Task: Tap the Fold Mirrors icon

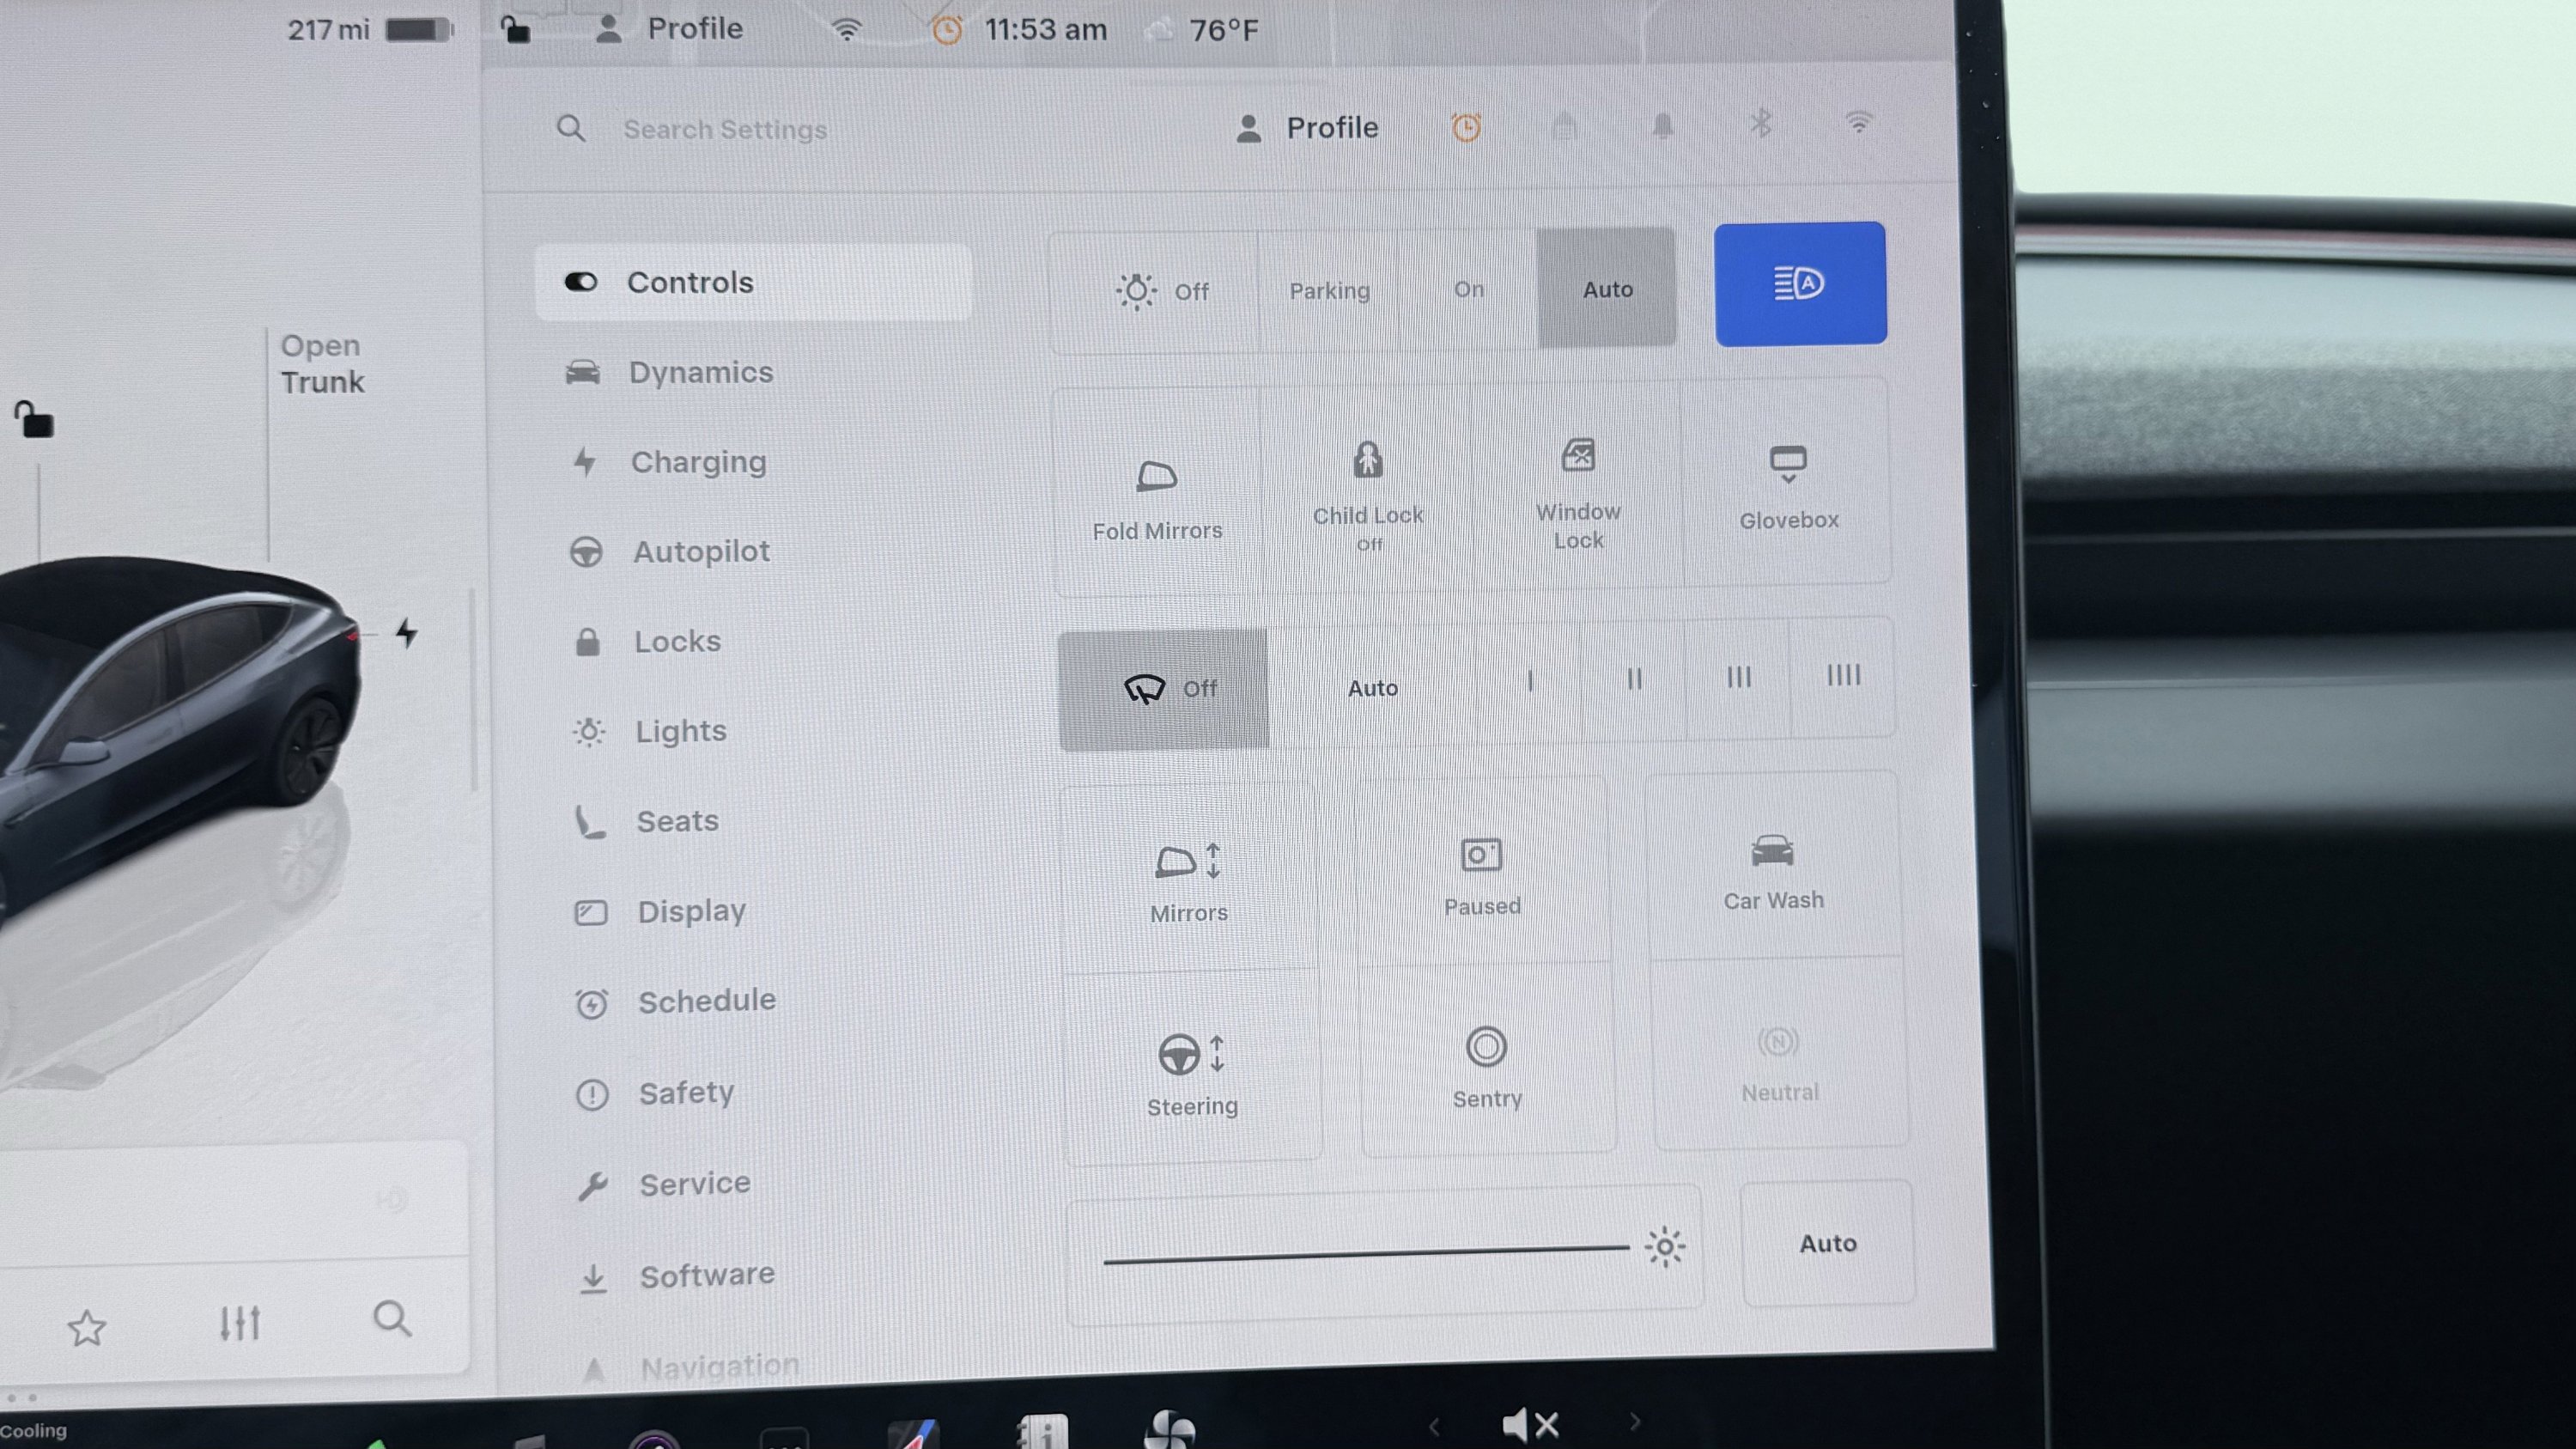Action: click(x=1157, y=477)
